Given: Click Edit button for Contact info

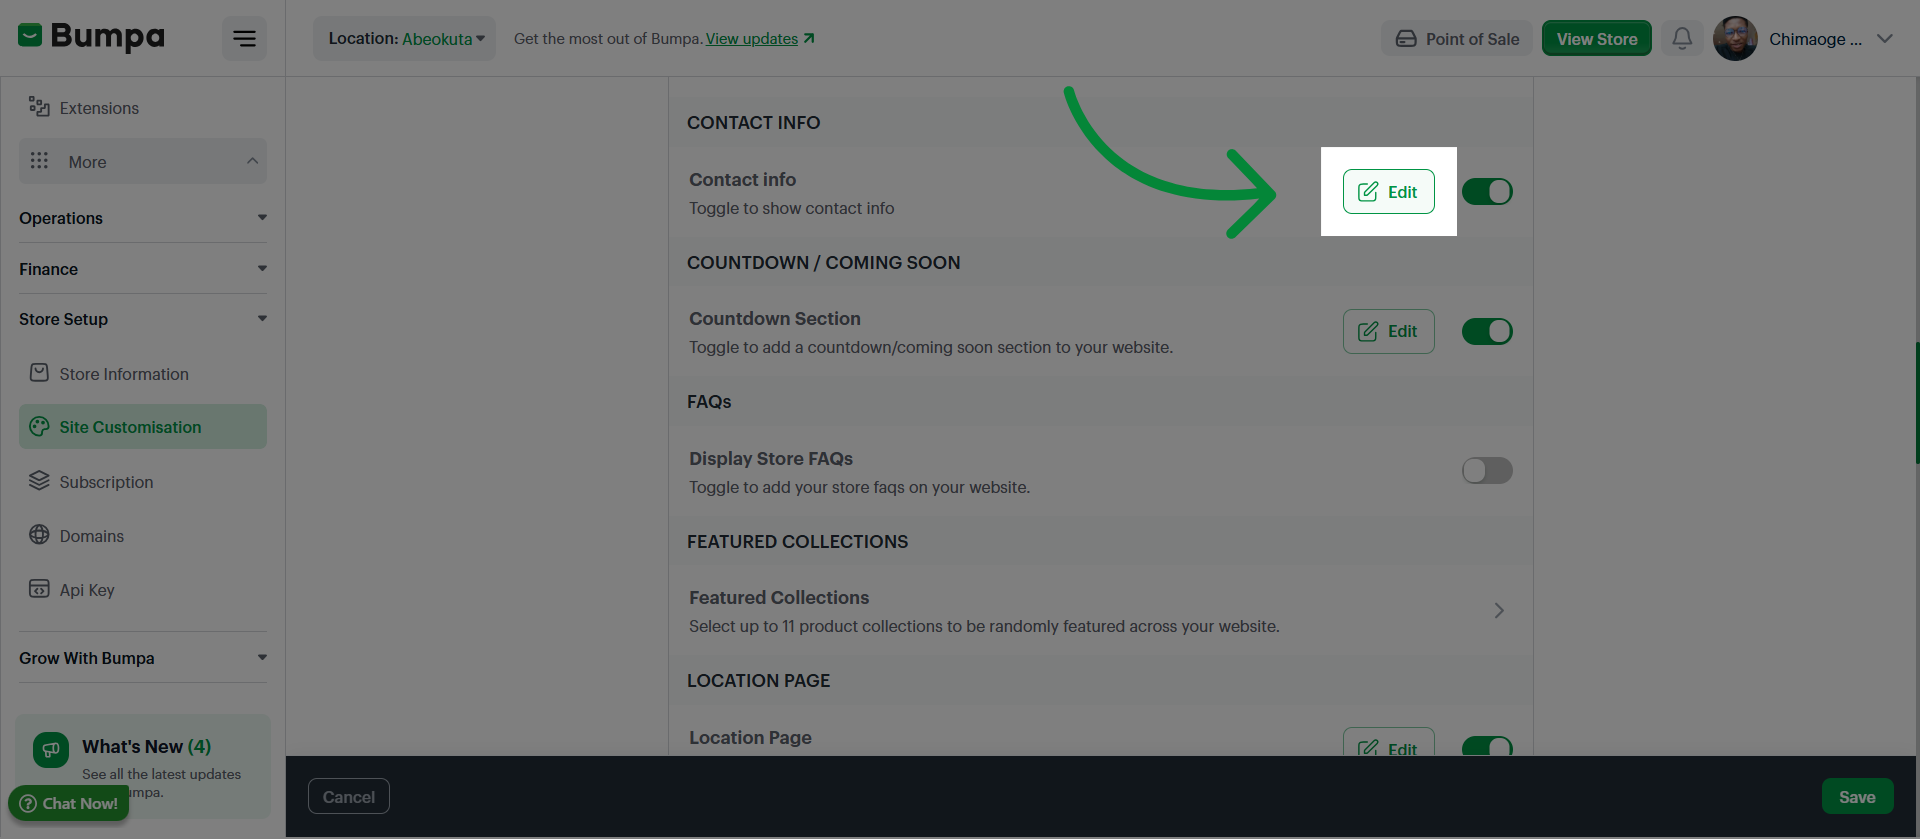Looking at the screenshot, I should coord(1388,192).
